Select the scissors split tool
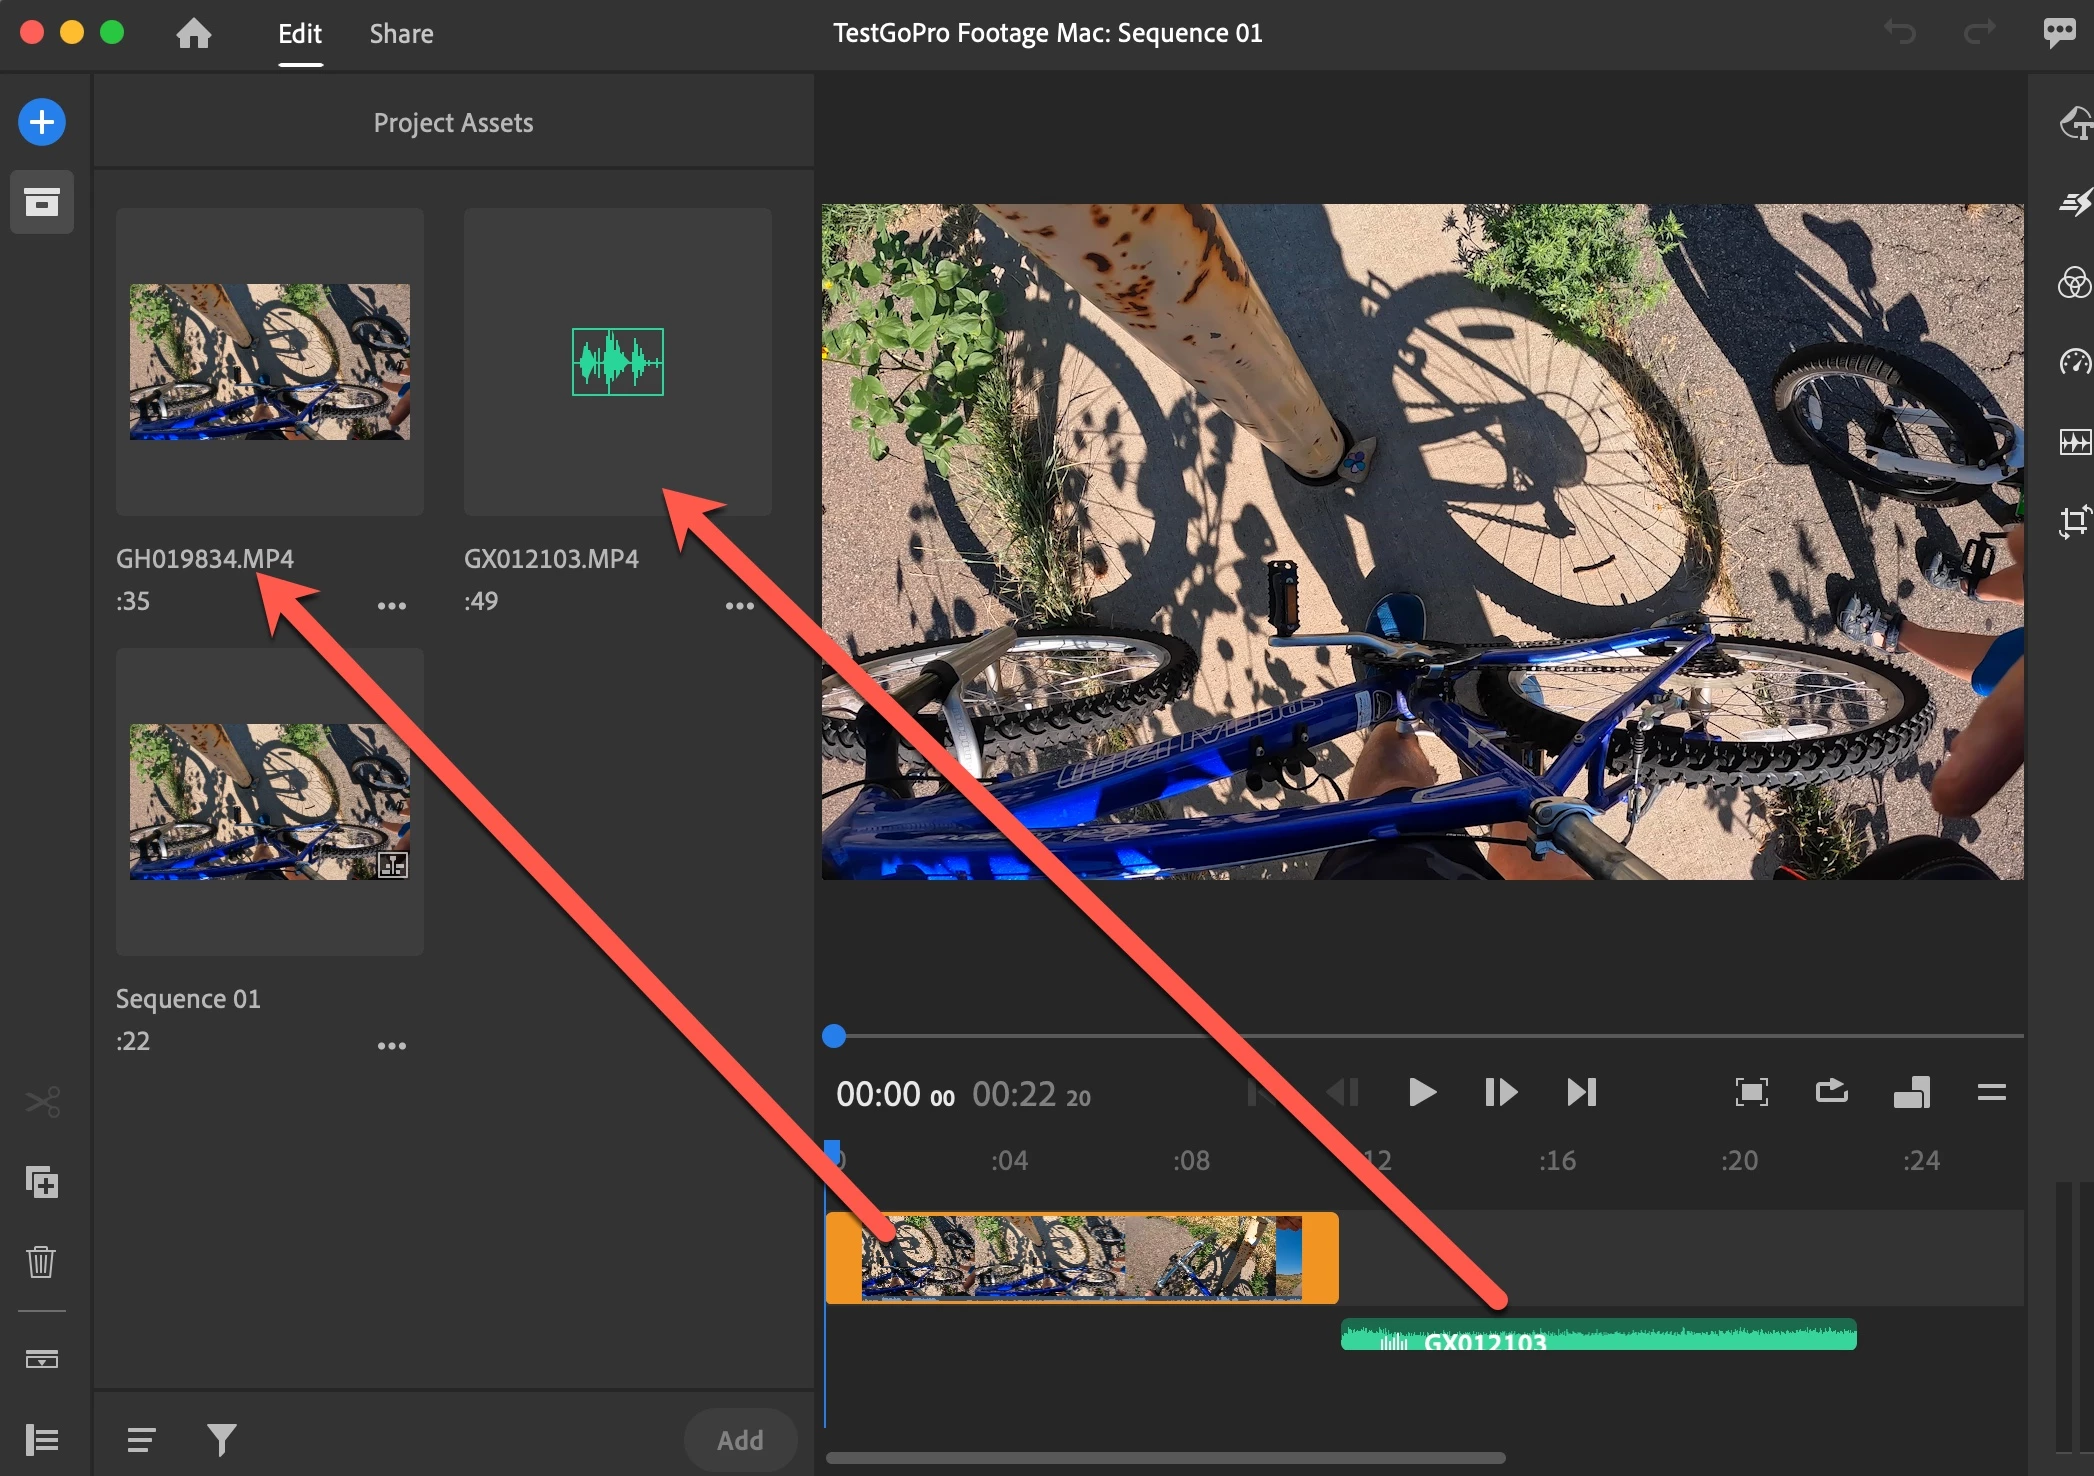The image size is (2094, 1476). (x=42, y=1103)
